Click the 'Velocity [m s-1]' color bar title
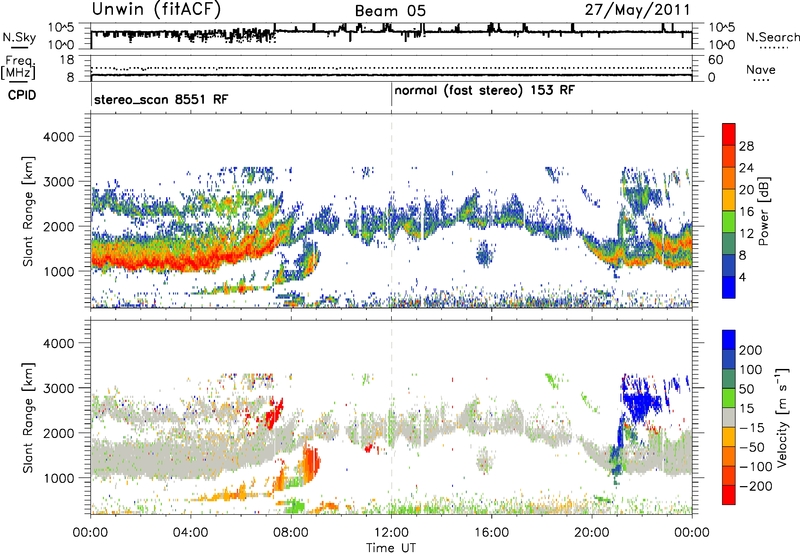This screenshot has height=554, width=800. 781,417
